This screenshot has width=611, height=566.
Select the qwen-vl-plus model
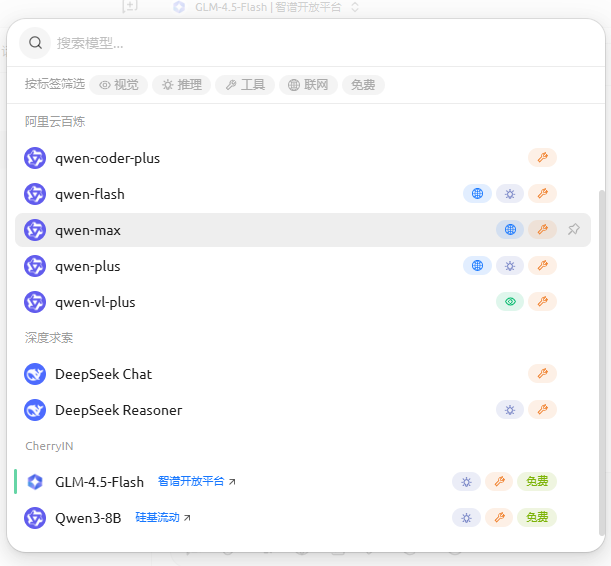pos(303,302)
